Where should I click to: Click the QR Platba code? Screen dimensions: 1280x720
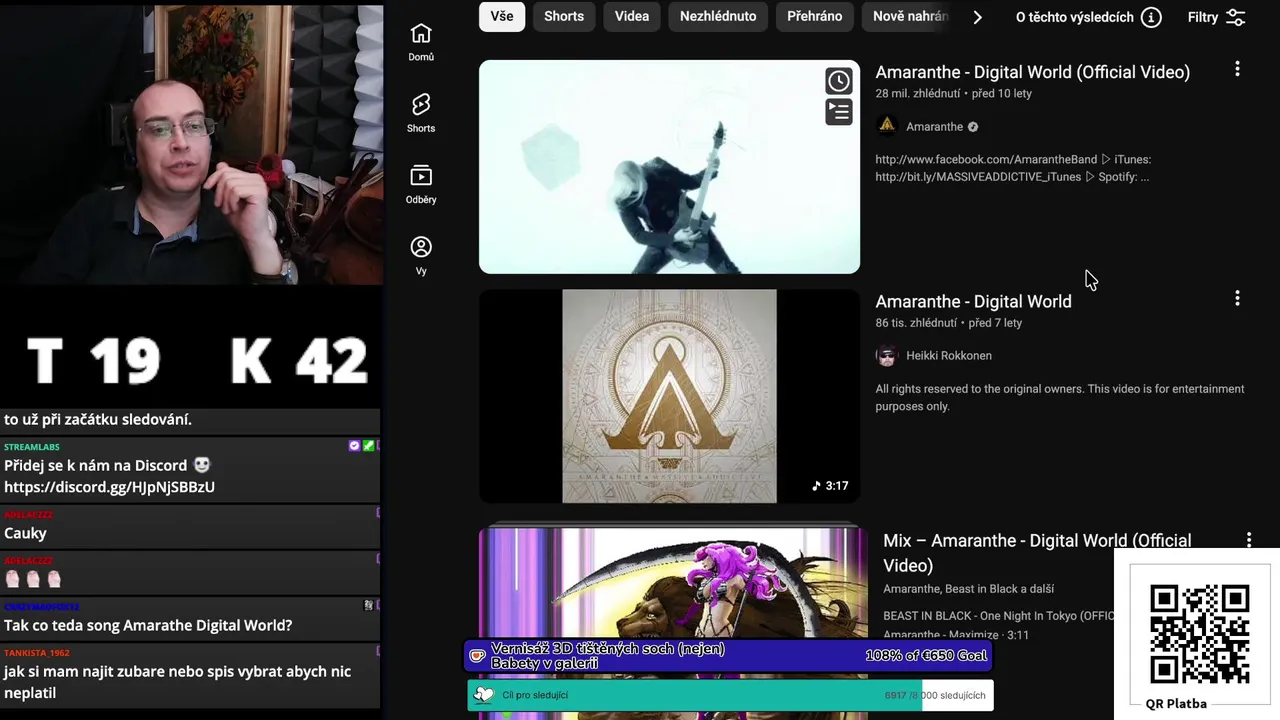[x=1199, y=634]
